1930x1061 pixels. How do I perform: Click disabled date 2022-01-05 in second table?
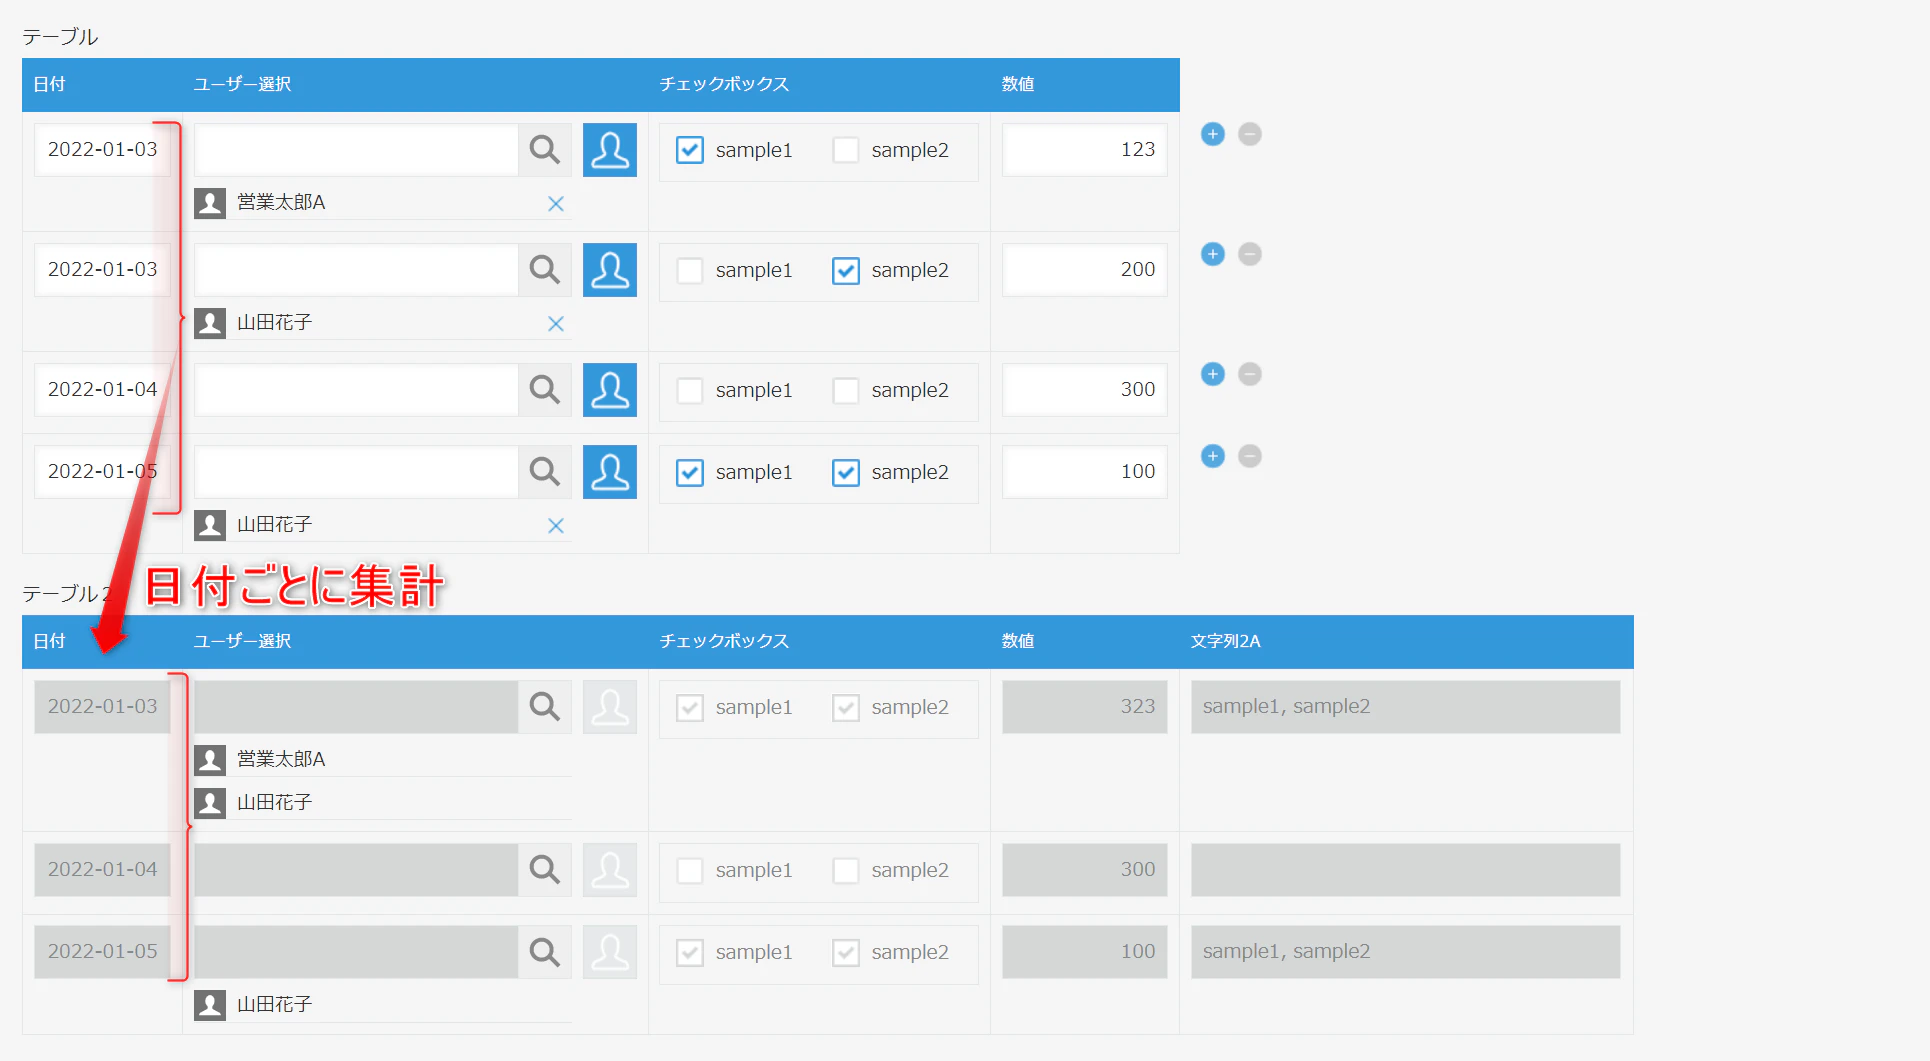coord(102,952)
